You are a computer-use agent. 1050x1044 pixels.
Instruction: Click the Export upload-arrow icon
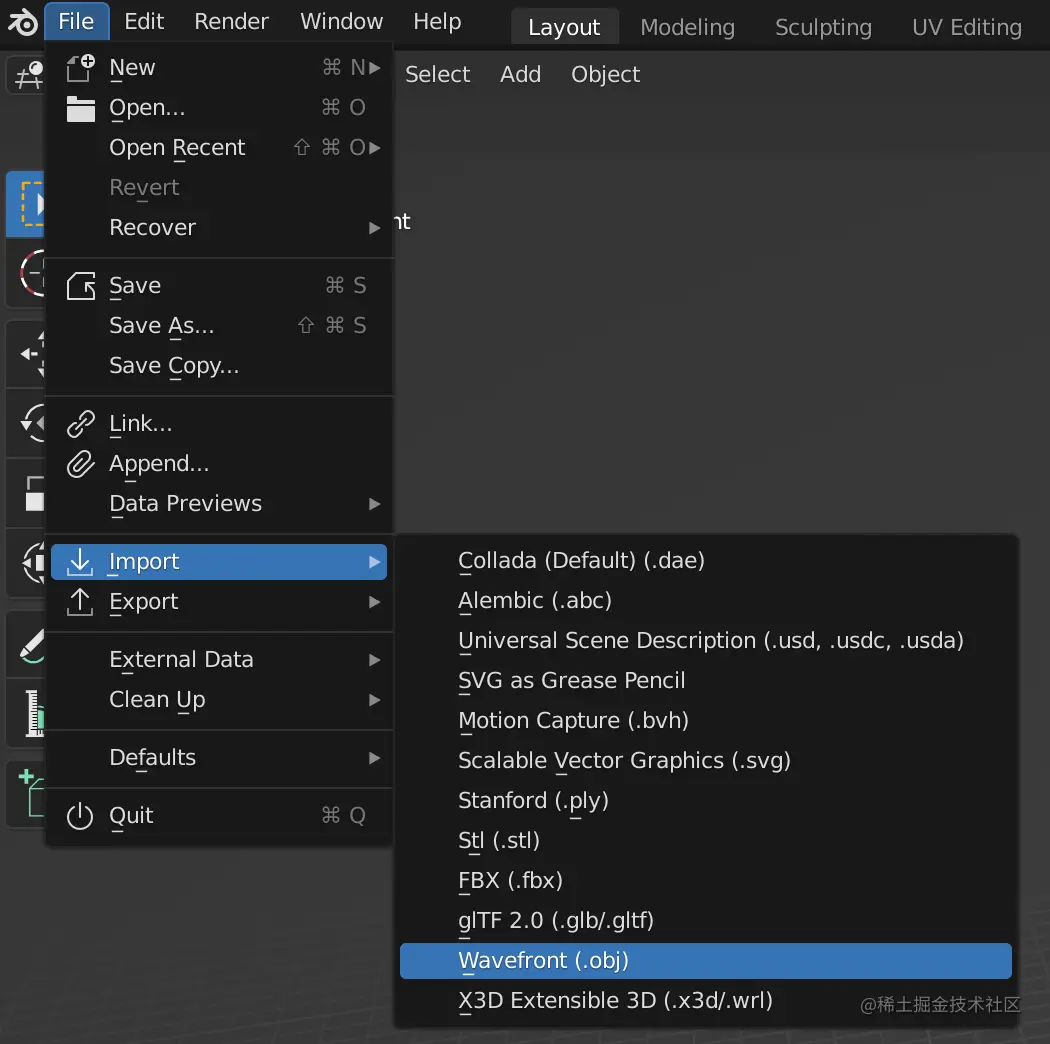[x=80, y=602]
